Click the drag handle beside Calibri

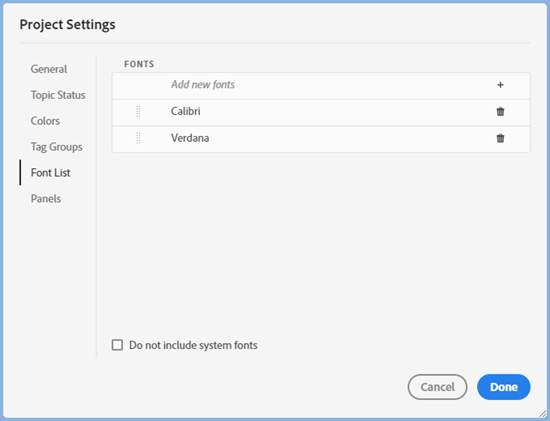pyautogui.click(x=138, y=112)
